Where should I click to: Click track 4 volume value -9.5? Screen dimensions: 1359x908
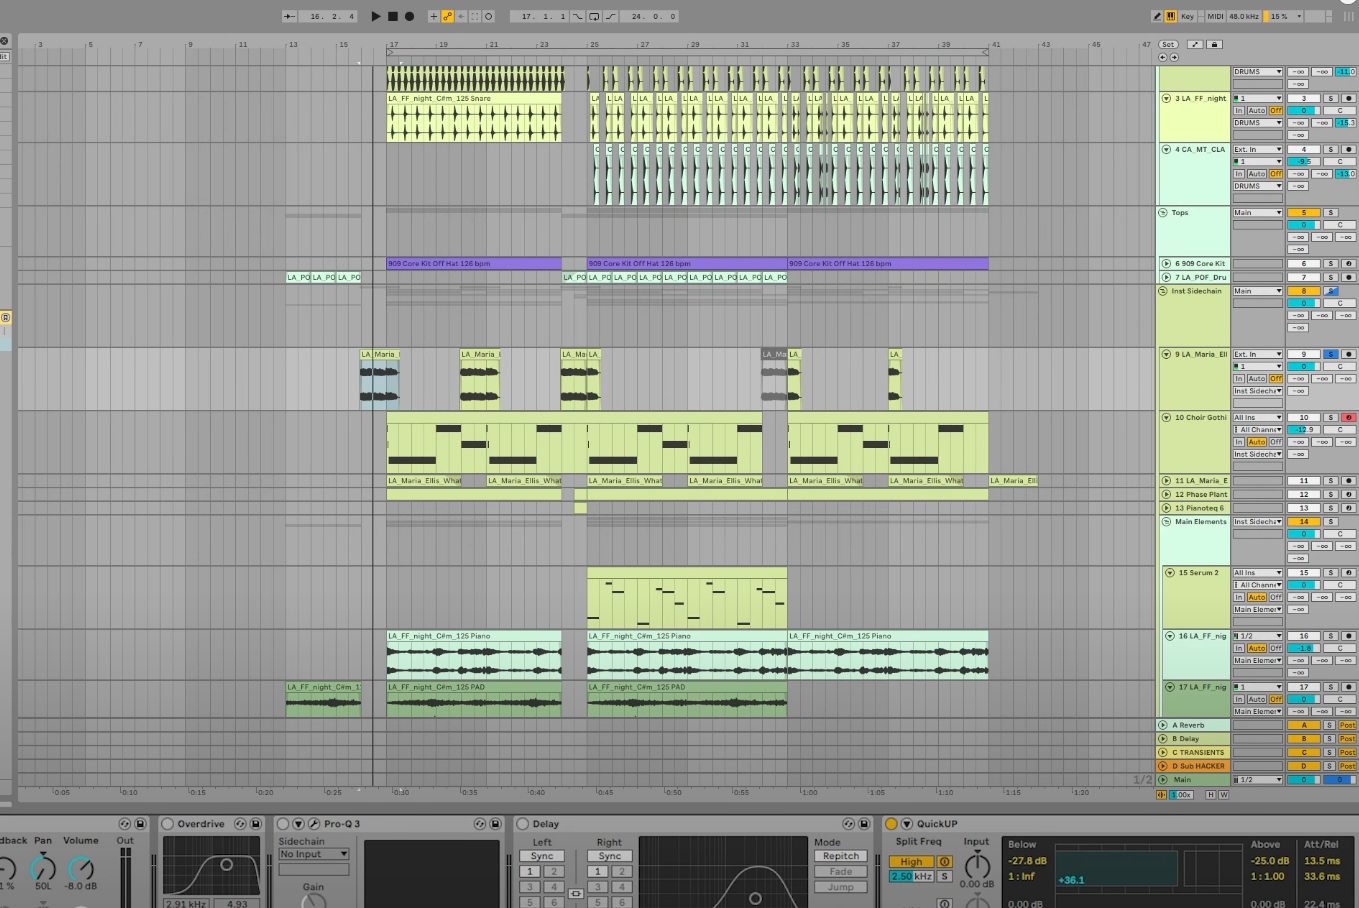click(1304, 162)
